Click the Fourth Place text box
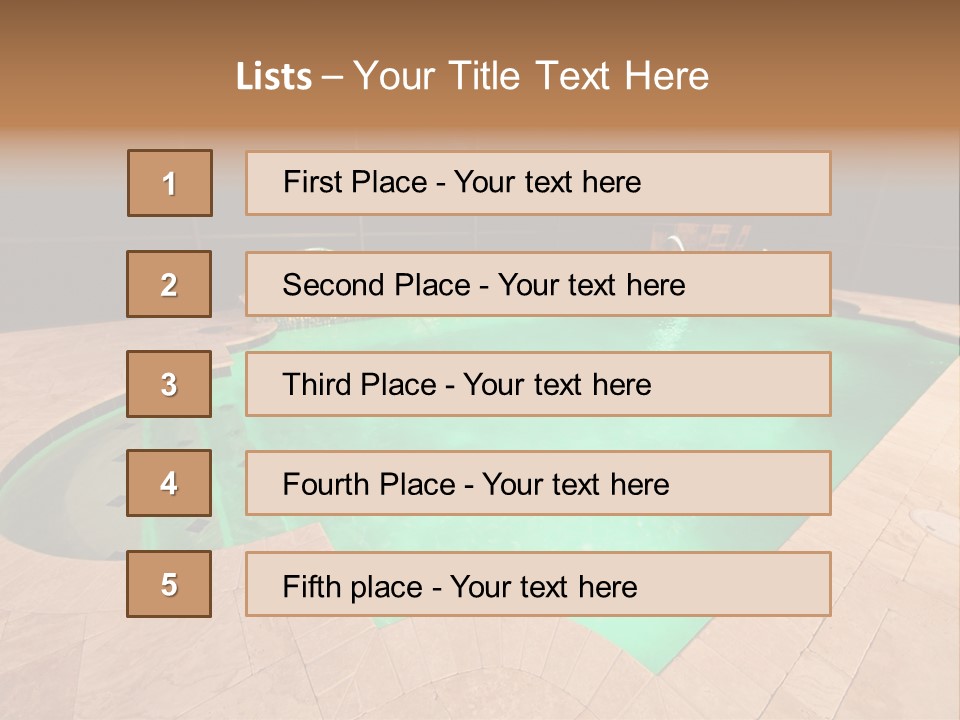Screen dimensions: 960x720 coord(750,484)
